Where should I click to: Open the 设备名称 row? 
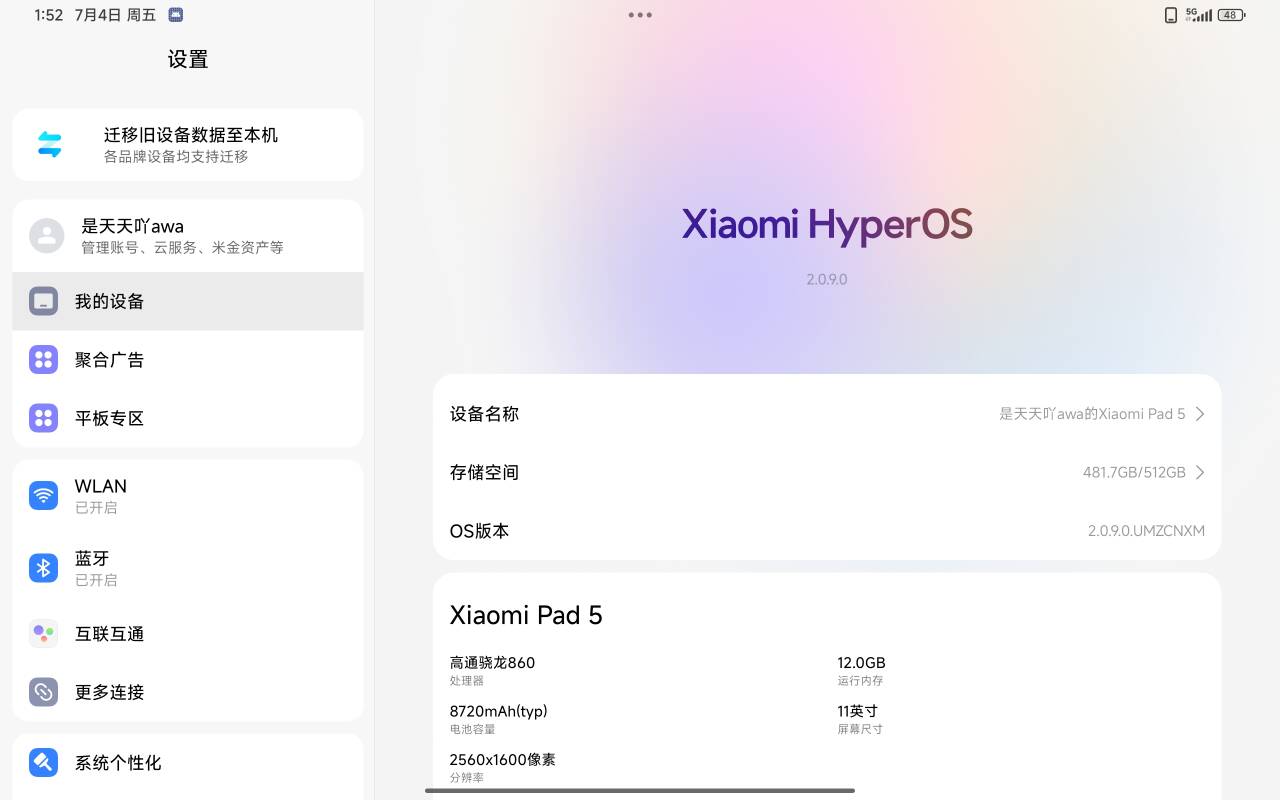point(827,414)
